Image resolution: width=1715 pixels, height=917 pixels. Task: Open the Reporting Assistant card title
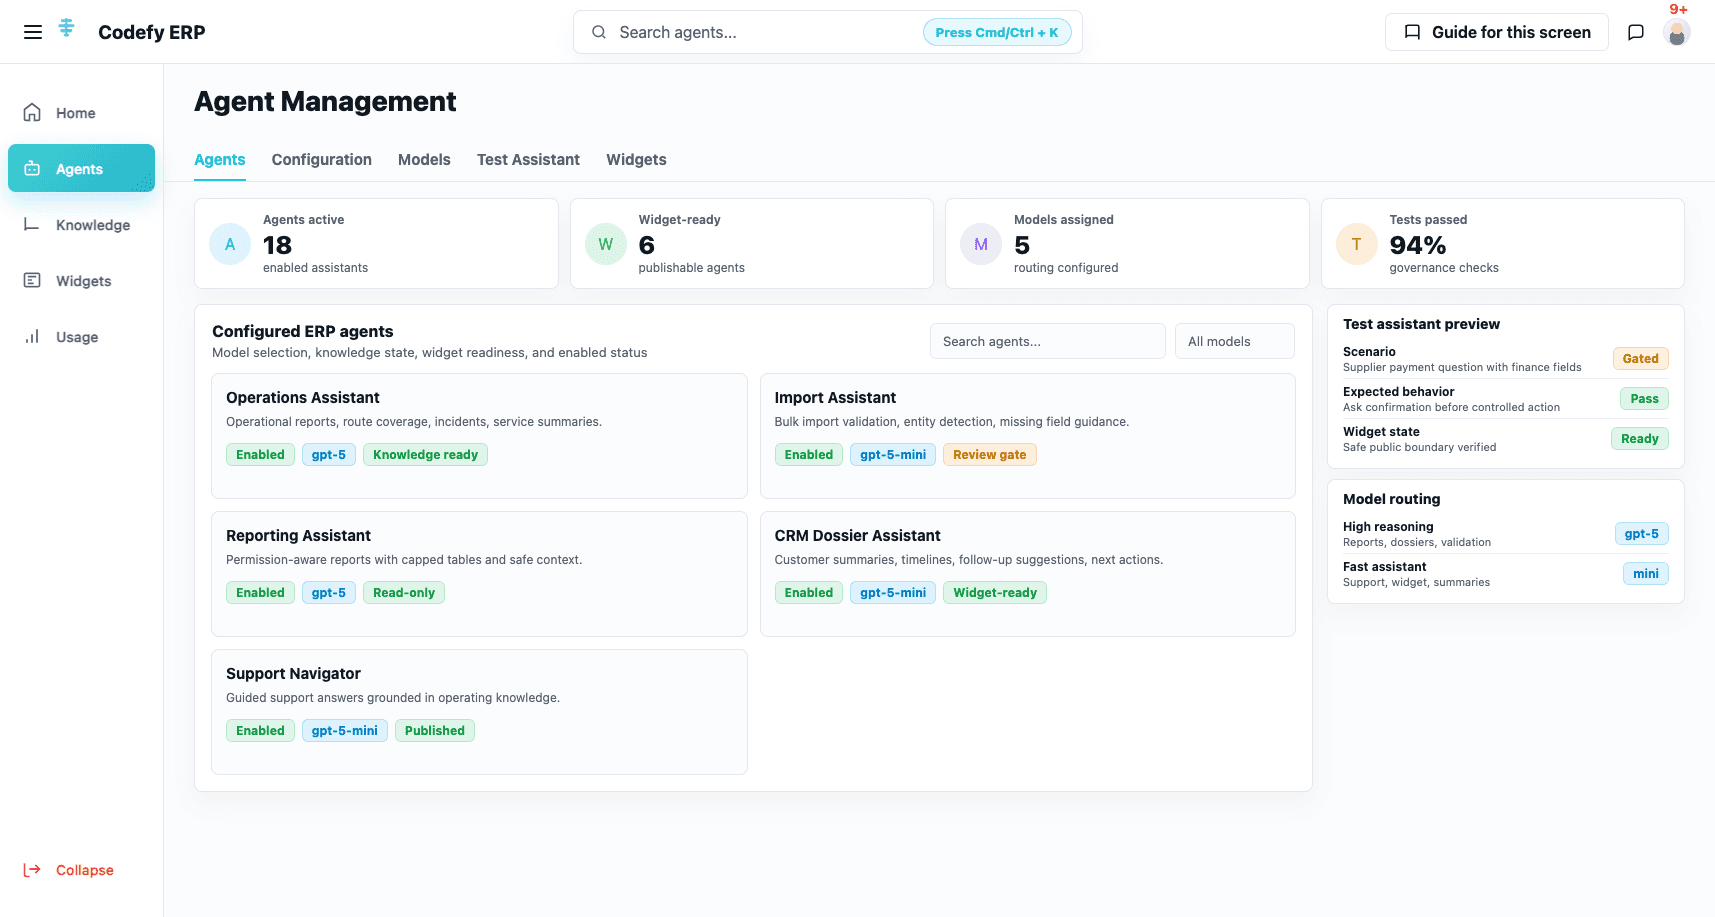point(298,536)
